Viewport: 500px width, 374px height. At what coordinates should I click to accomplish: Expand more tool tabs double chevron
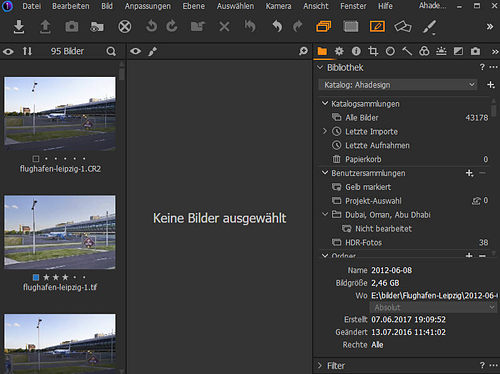[495, 52]
